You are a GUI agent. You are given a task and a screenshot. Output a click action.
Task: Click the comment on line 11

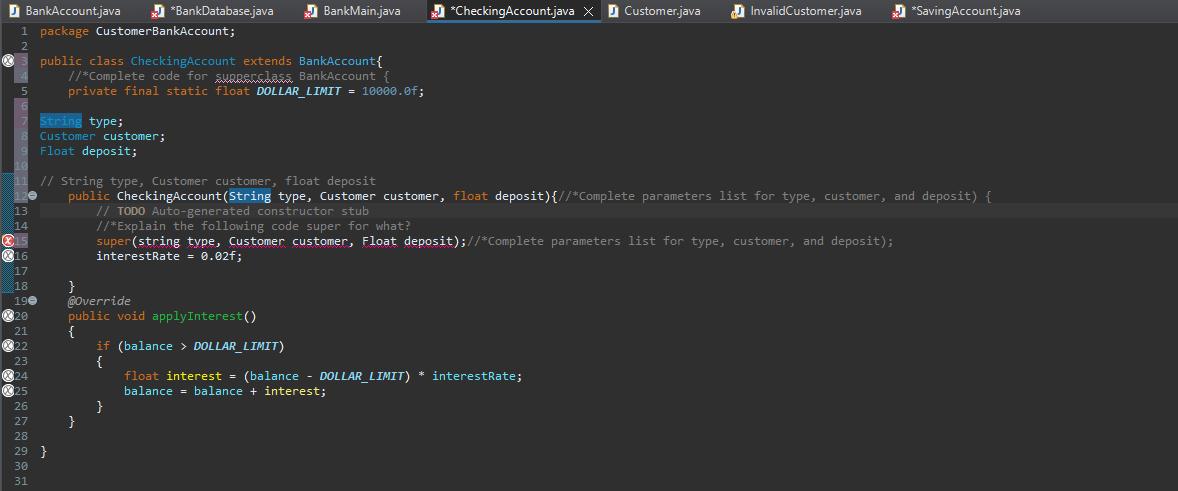(207, 181)
